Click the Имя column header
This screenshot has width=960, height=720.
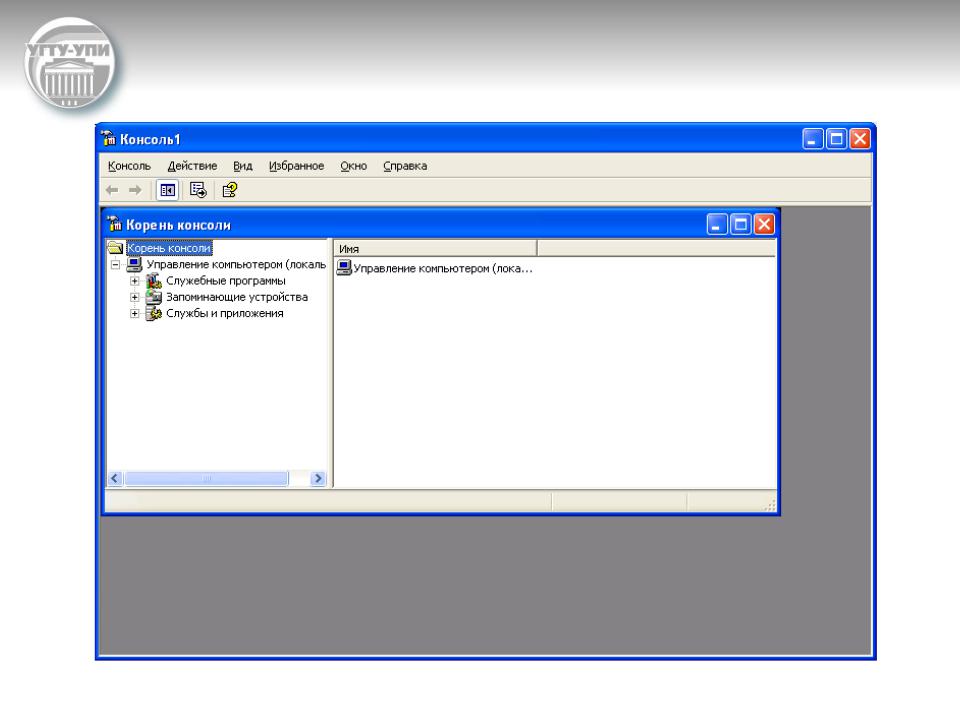click(435, 249)
